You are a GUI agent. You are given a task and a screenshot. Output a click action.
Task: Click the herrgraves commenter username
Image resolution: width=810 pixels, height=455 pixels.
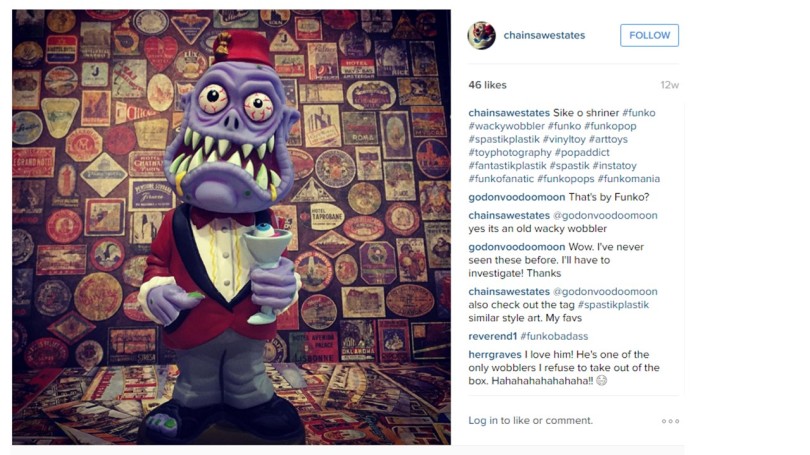(495, 354)
